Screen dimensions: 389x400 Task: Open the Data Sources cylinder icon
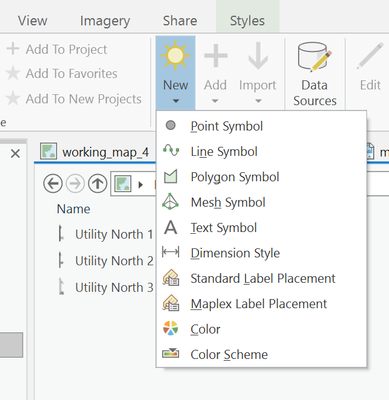314,57
